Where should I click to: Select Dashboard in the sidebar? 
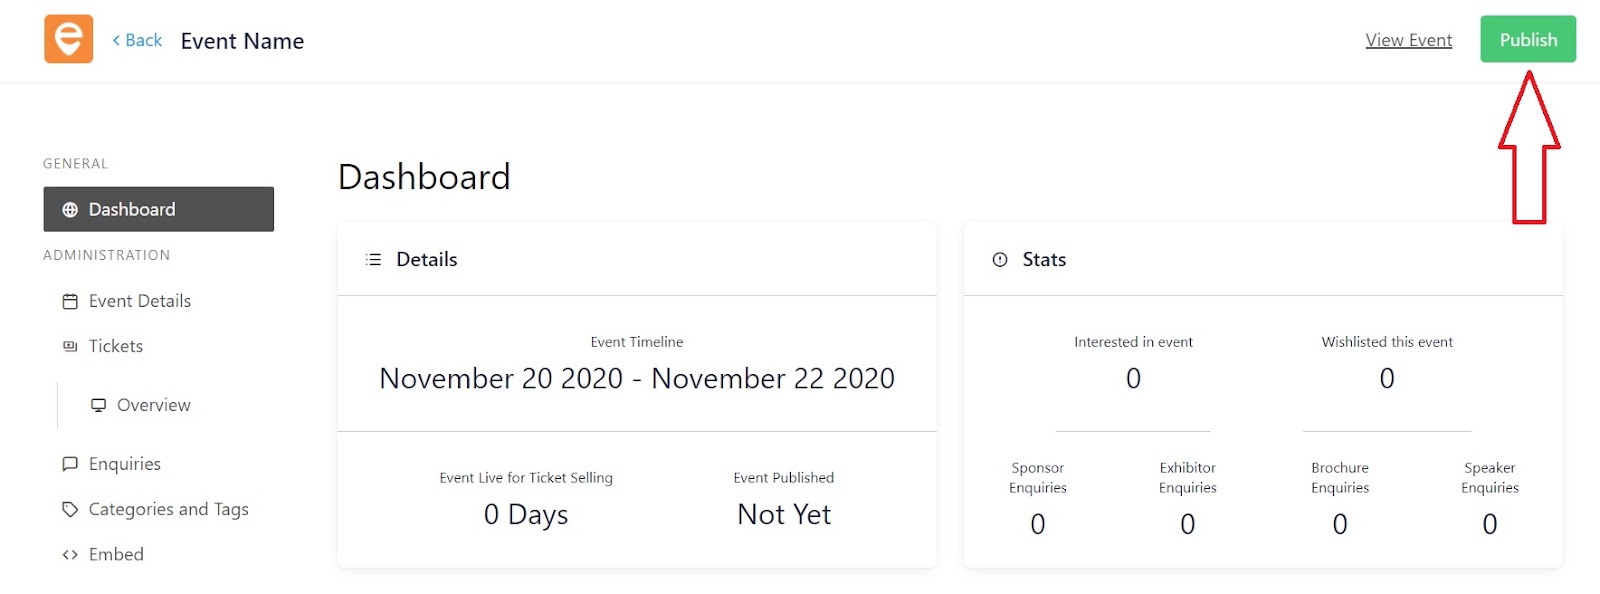tap(158, 209)
